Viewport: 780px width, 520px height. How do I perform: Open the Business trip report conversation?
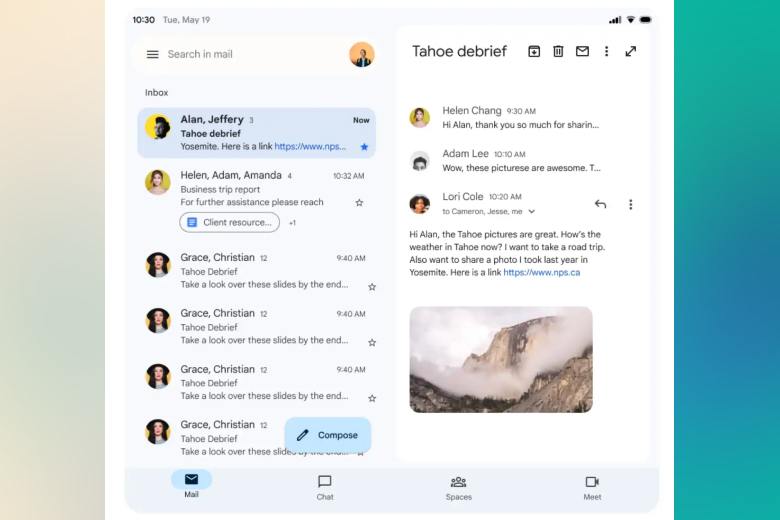click(256, 203)
